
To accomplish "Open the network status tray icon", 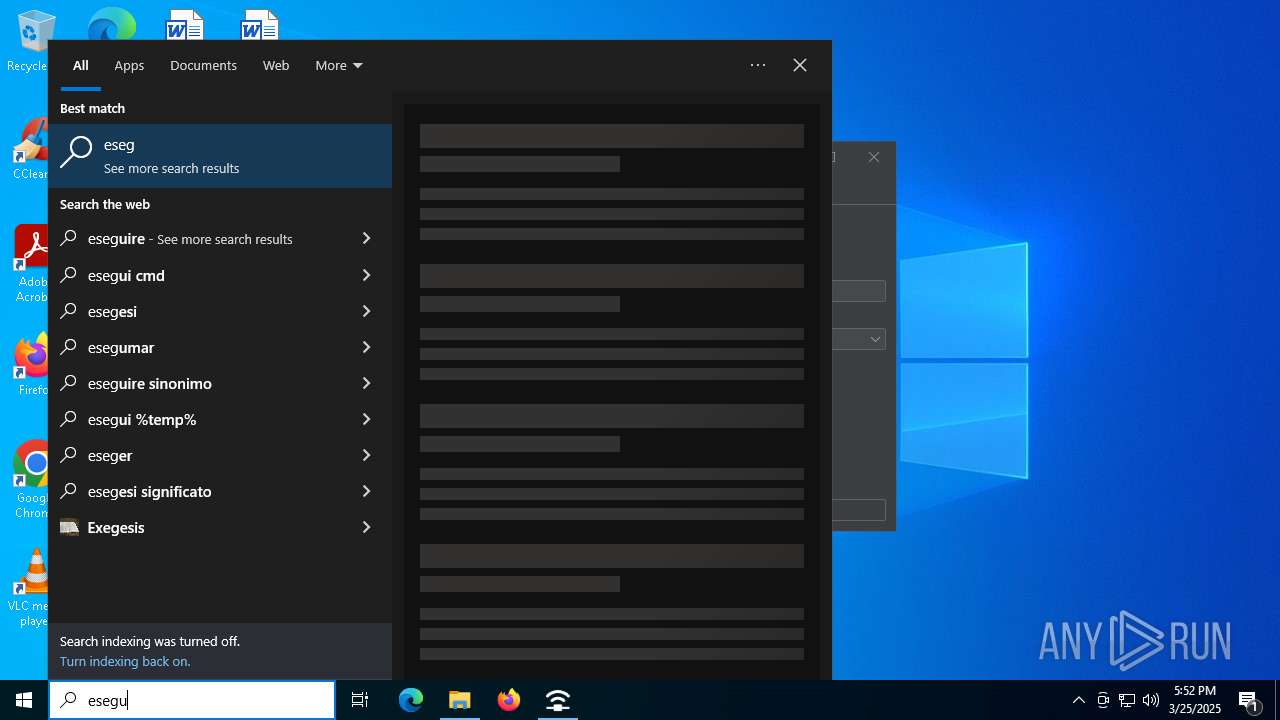I will click(x=1127, y=700).
